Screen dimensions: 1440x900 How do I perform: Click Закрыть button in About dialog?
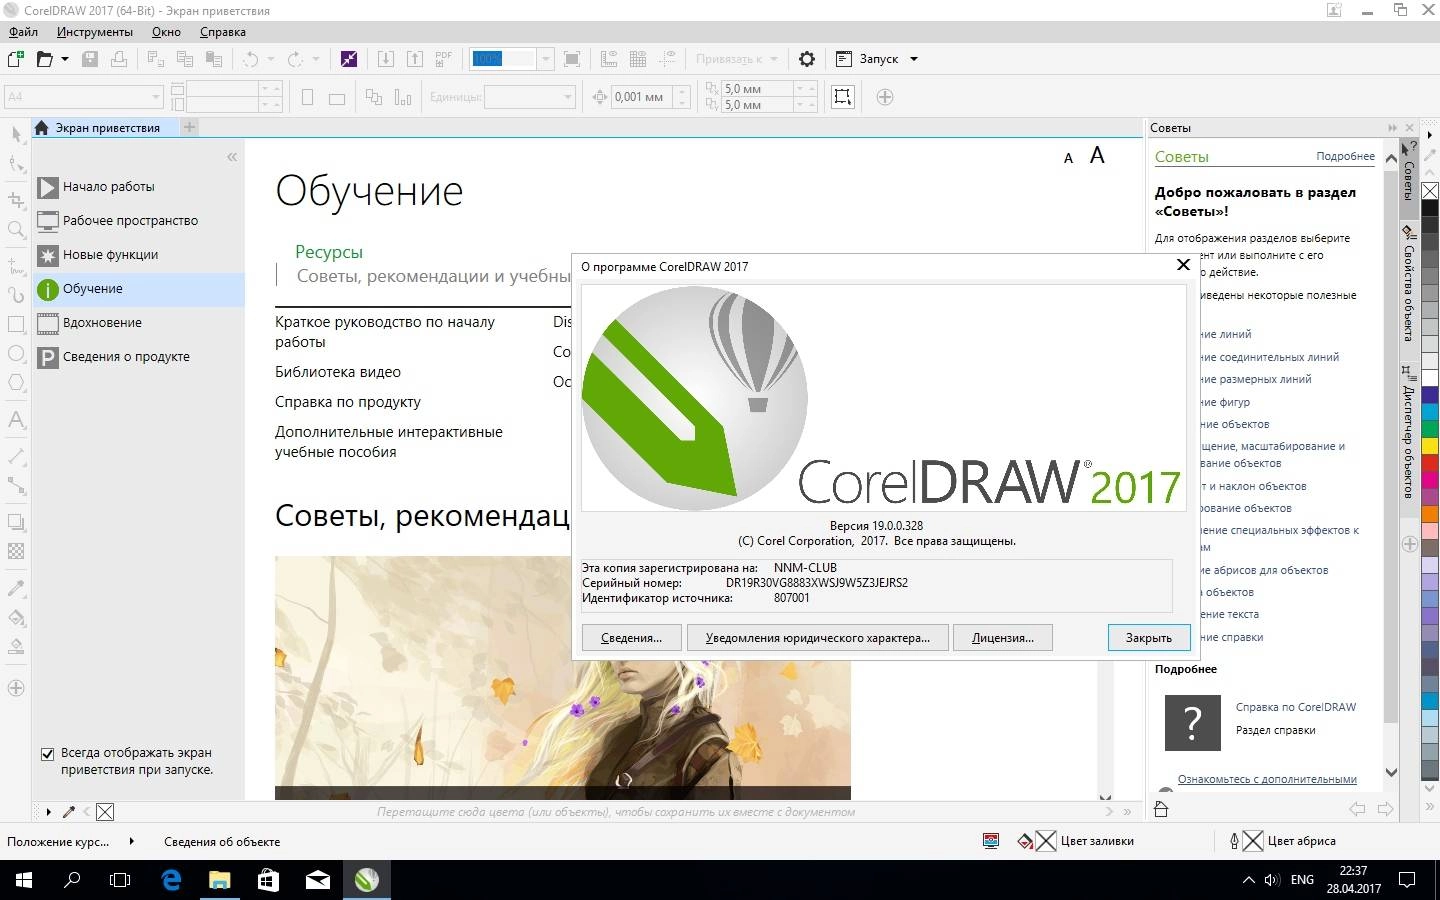pyautogui.click(x=1149, y=638)
